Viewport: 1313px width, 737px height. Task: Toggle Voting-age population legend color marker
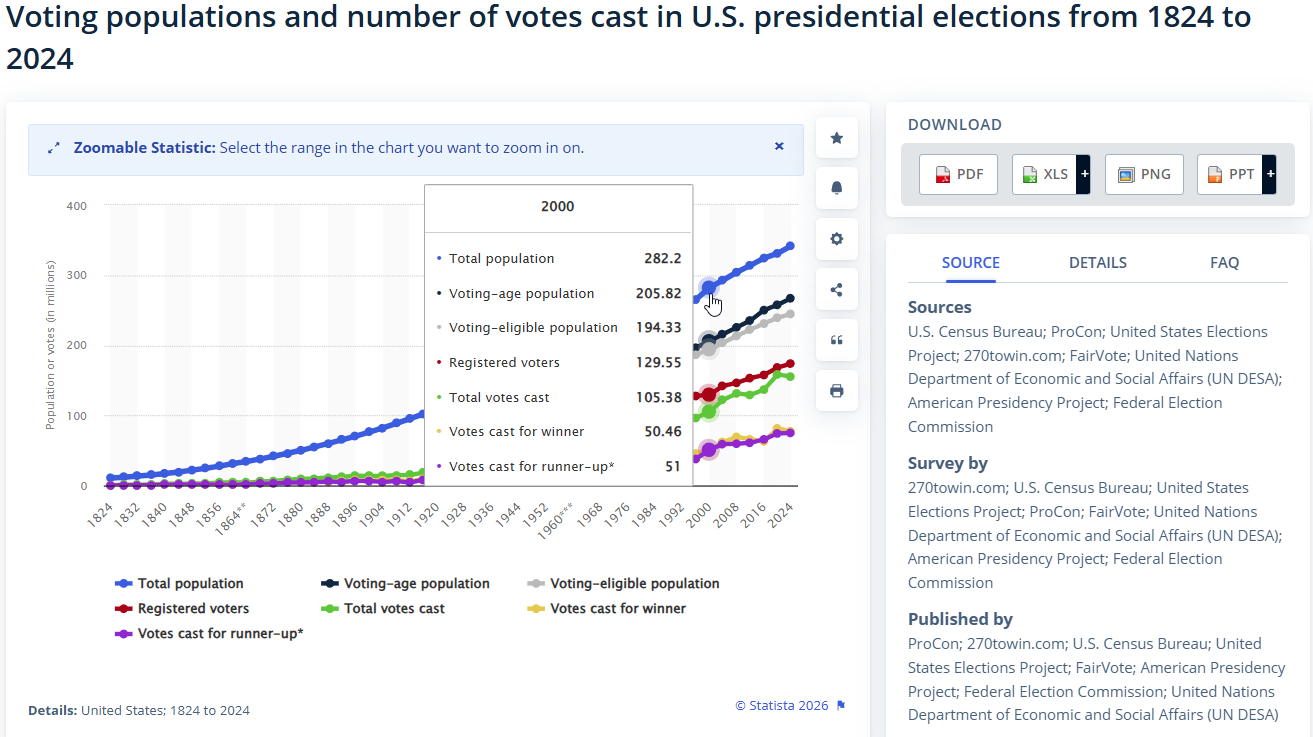click(x=330, y=583)
